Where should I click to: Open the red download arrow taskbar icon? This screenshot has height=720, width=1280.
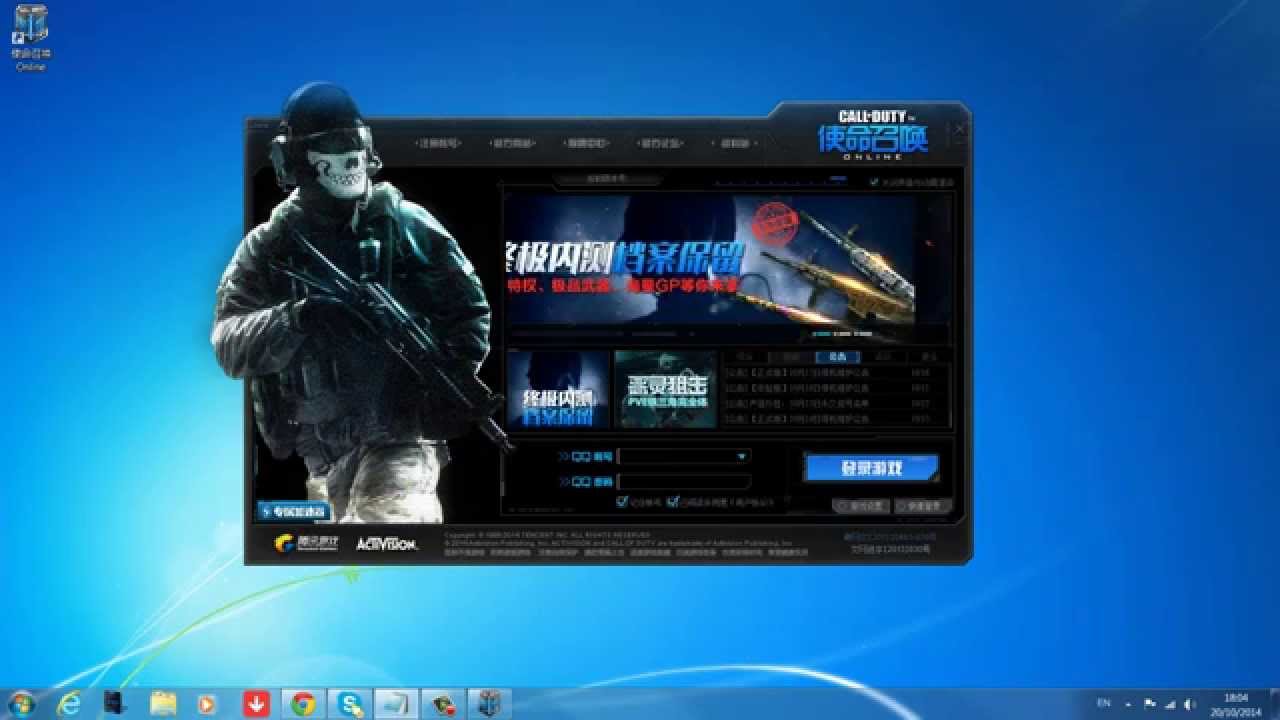pyautogui.click(x=256, y=704)
